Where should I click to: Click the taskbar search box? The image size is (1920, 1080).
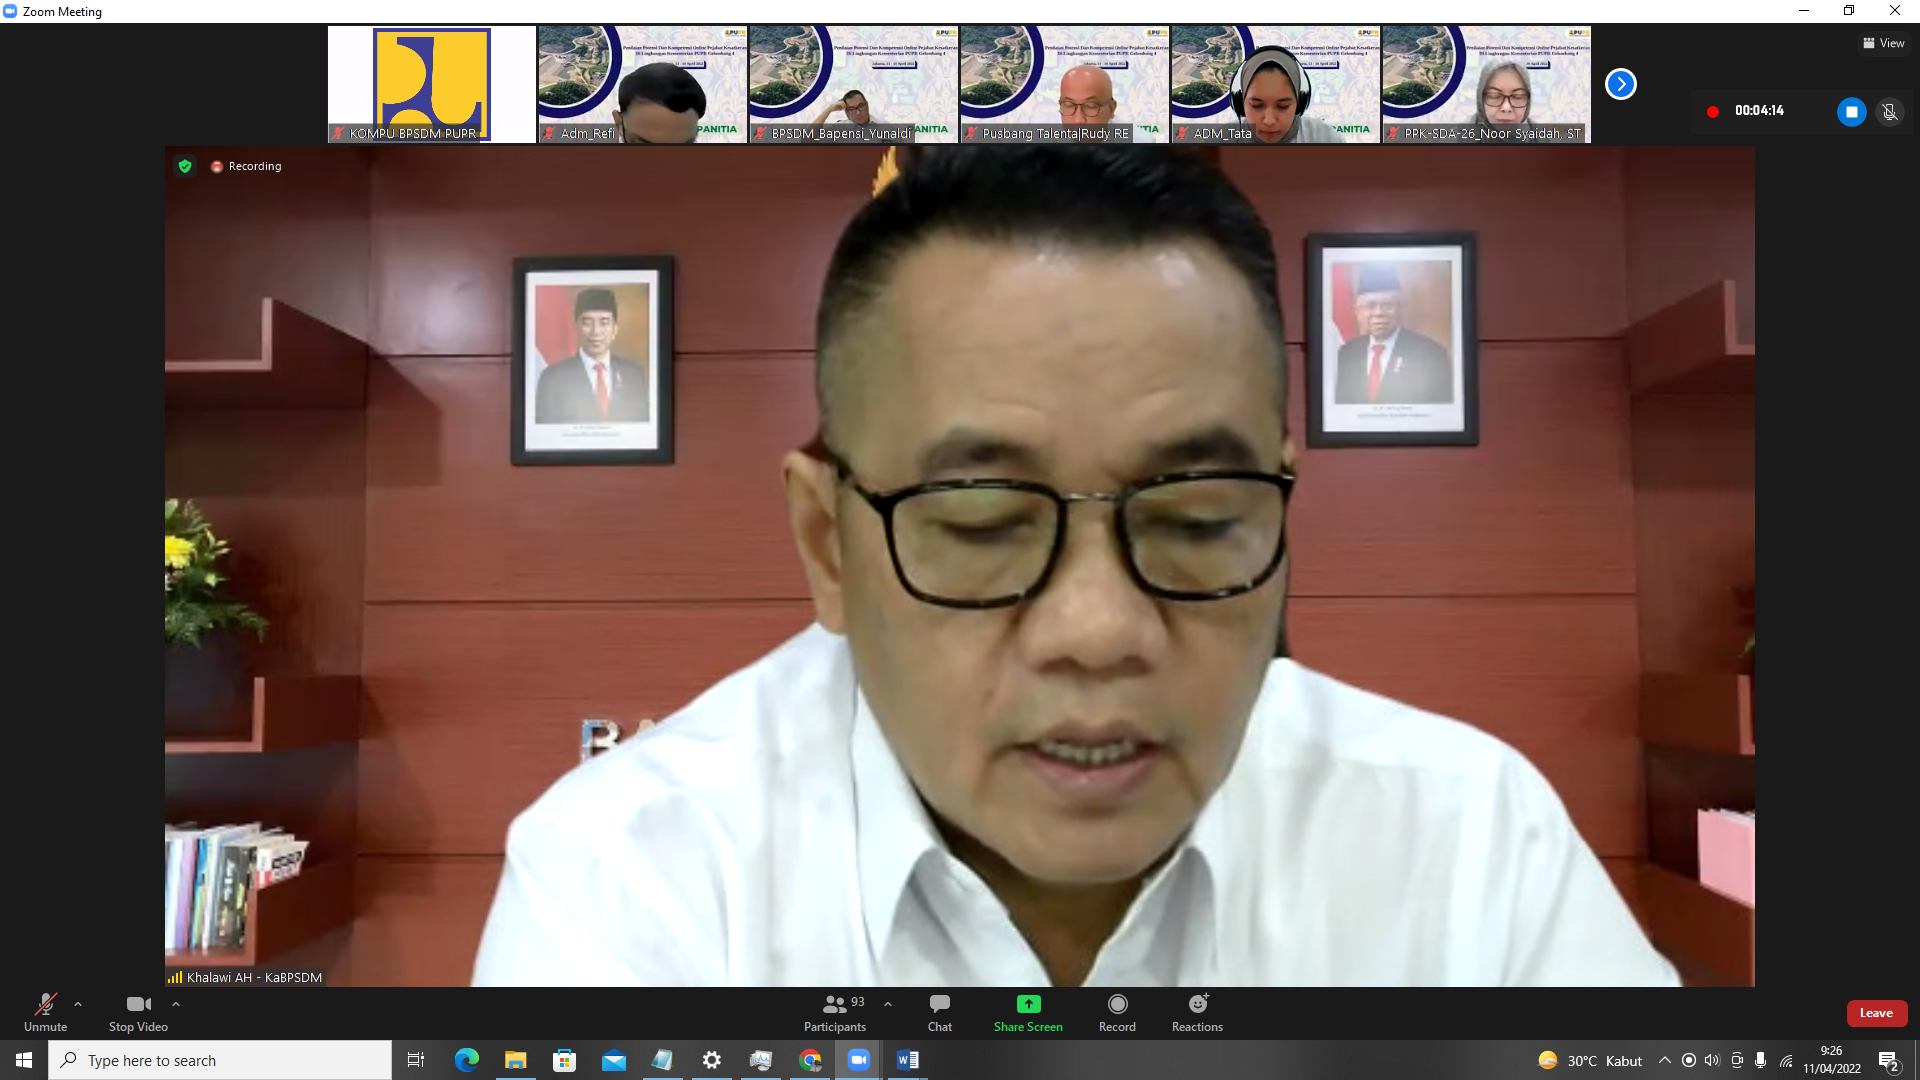coord(220,1060)
